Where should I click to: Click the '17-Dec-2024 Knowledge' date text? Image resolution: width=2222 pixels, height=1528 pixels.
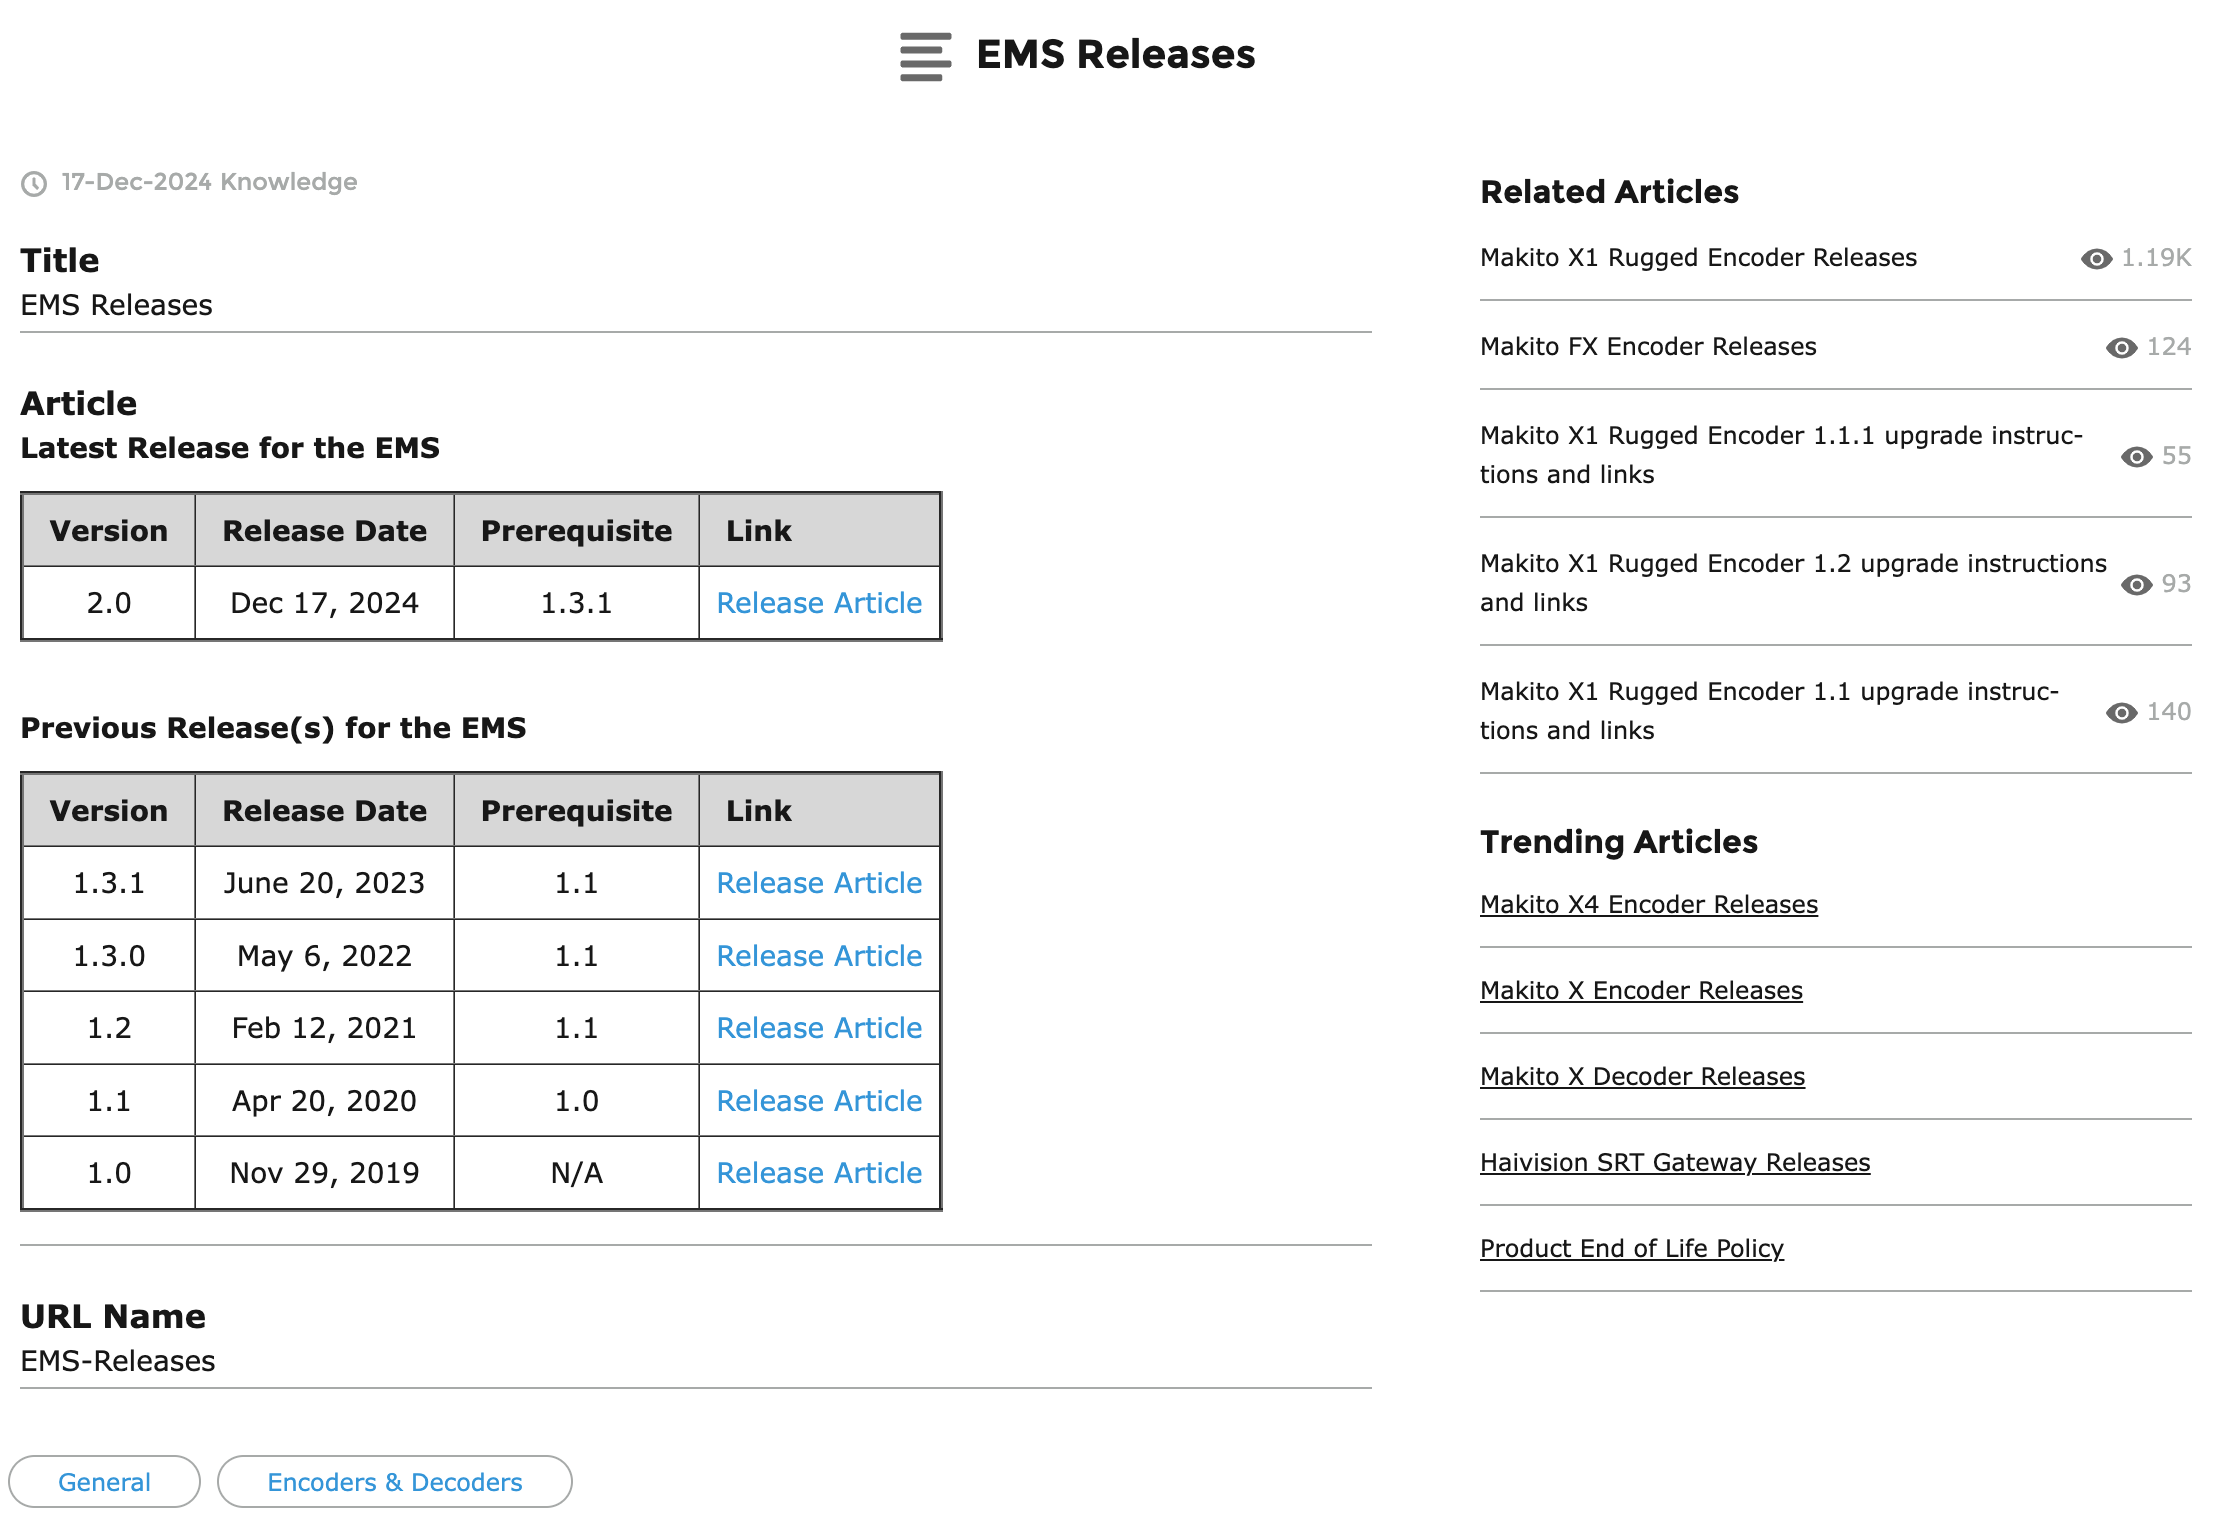pos(209,182)
